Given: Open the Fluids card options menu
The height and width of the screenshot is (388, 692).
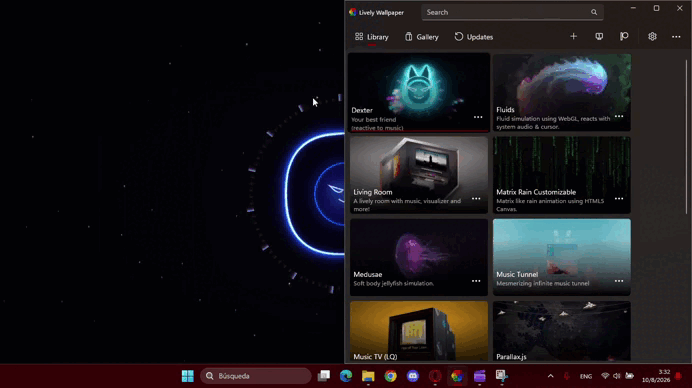Looking at the screenshot, I should 619,117.
